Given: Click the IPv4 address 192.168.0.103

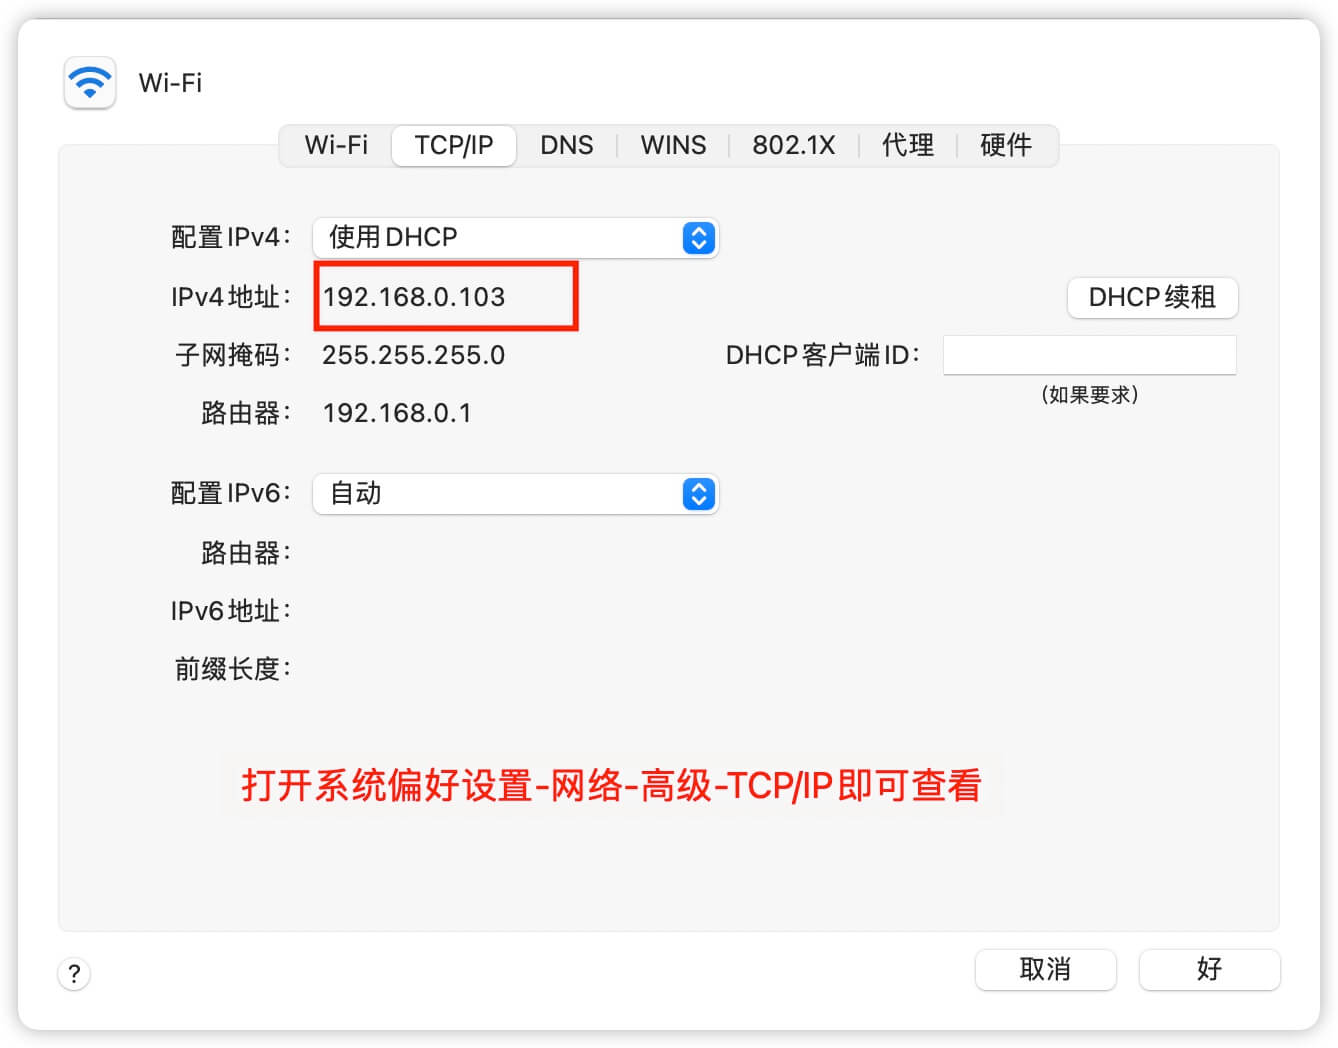Looking at the screenshot, I should click(414, 297).
